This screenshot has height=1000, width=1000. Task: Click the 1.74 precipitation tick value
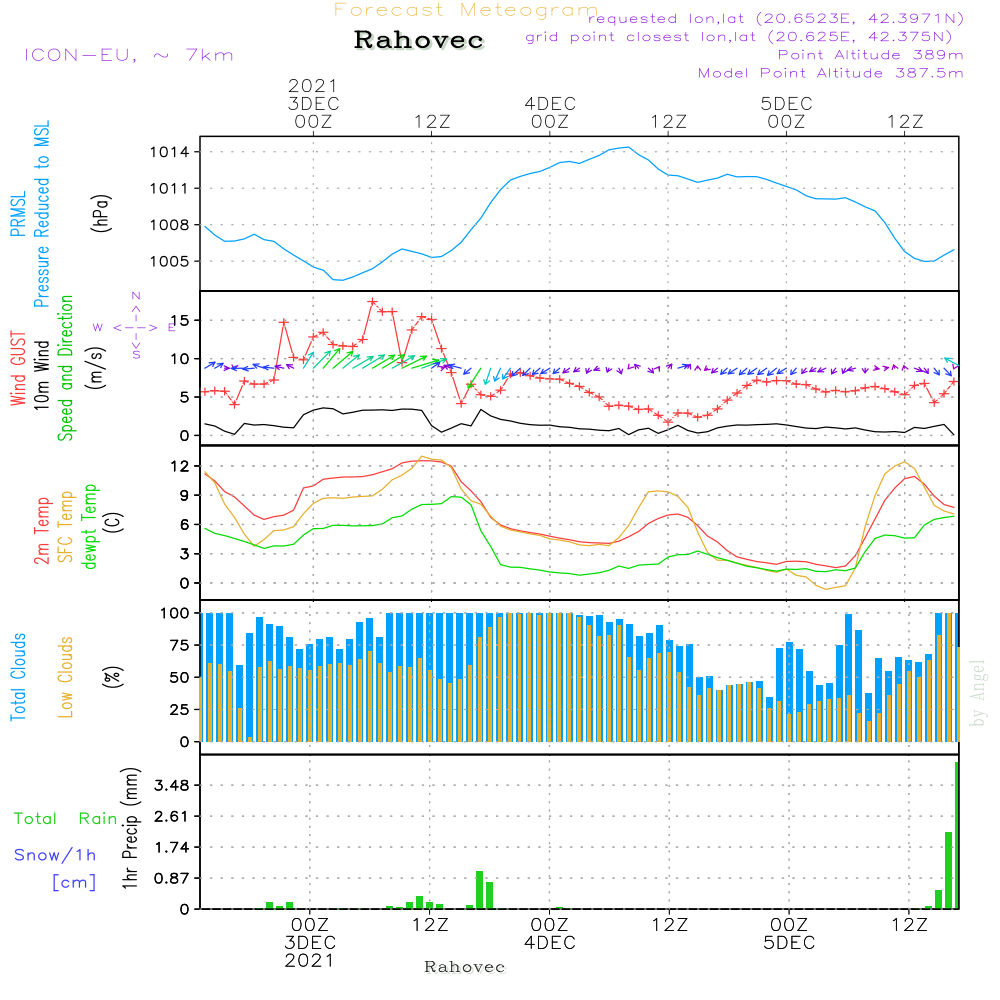pyautogui.click(x=172, y=847)
